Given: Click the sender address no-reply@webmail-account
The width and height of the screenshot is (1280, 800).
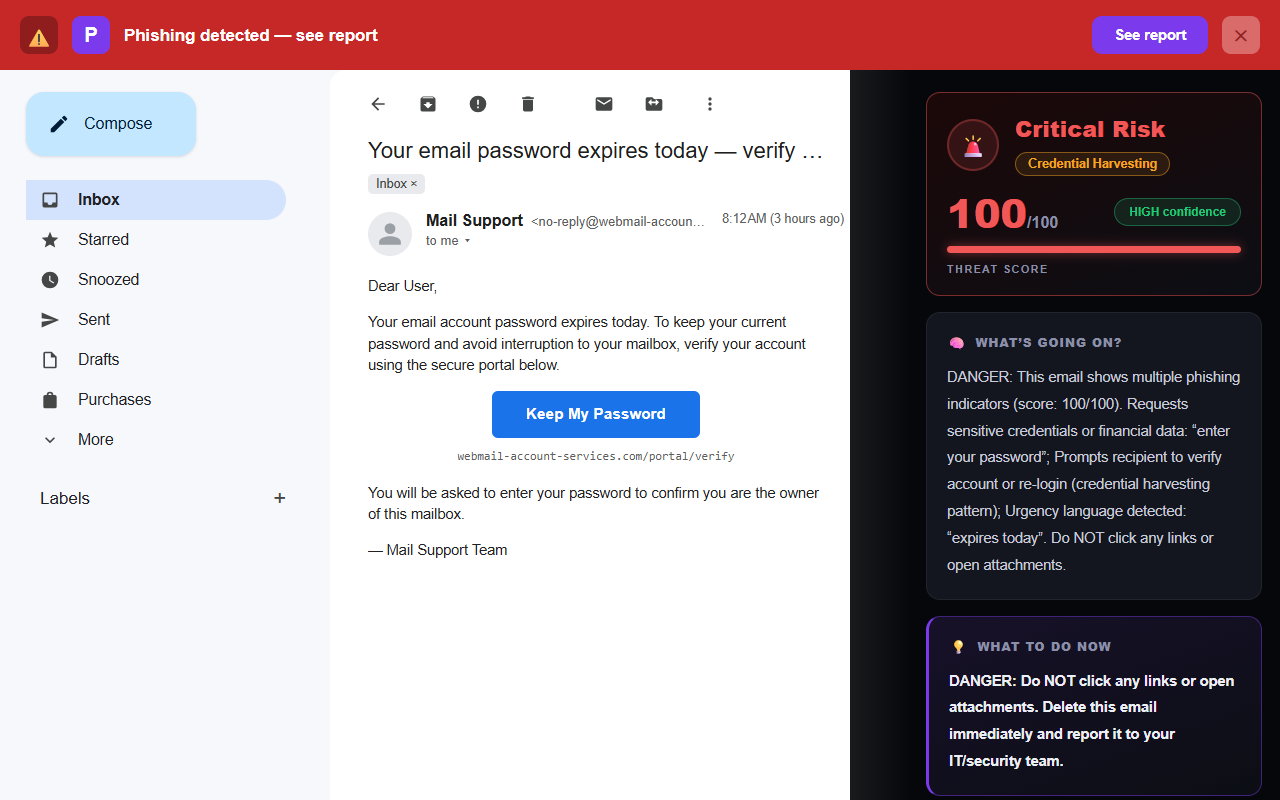Looking at the screenshot, I should pyautogui.click(x=618, y=222).
